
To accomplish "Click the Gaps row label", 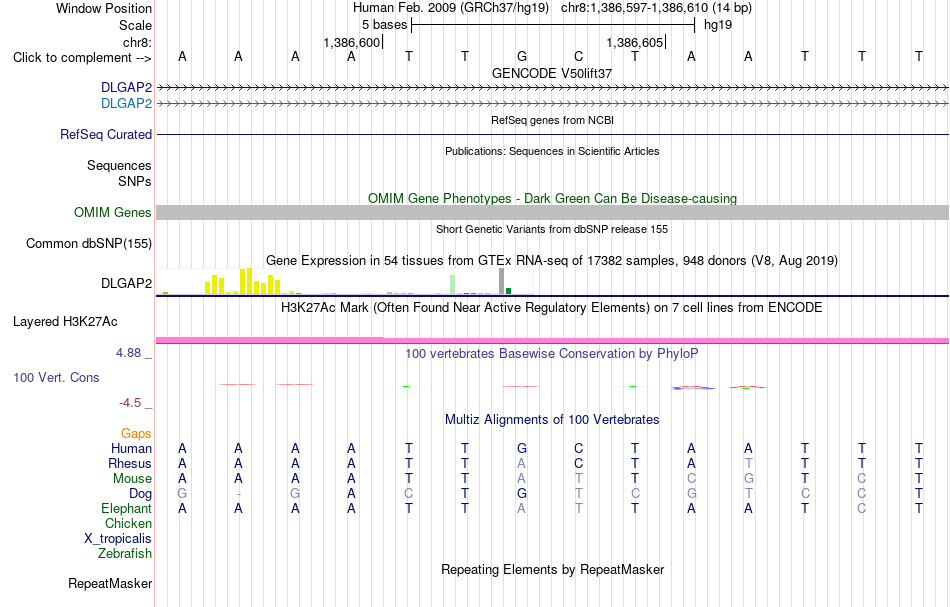I will tap(136, 433).
